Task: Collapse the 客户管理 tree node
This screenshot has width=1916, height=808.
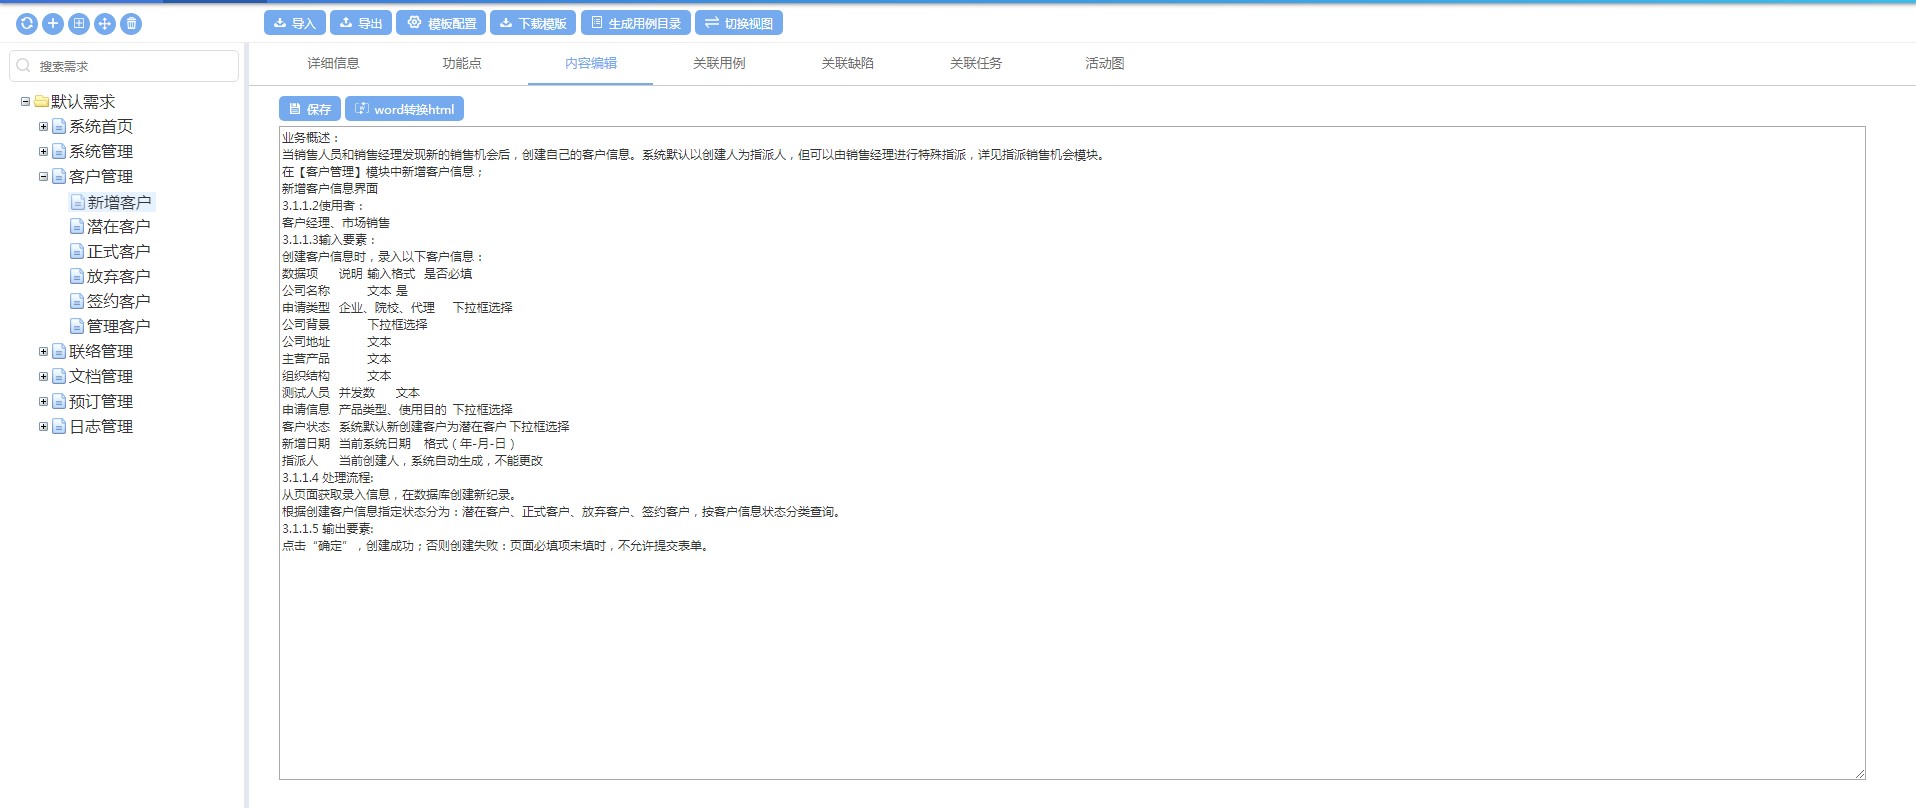Action: pyautogui.click(x=43, y=177)
